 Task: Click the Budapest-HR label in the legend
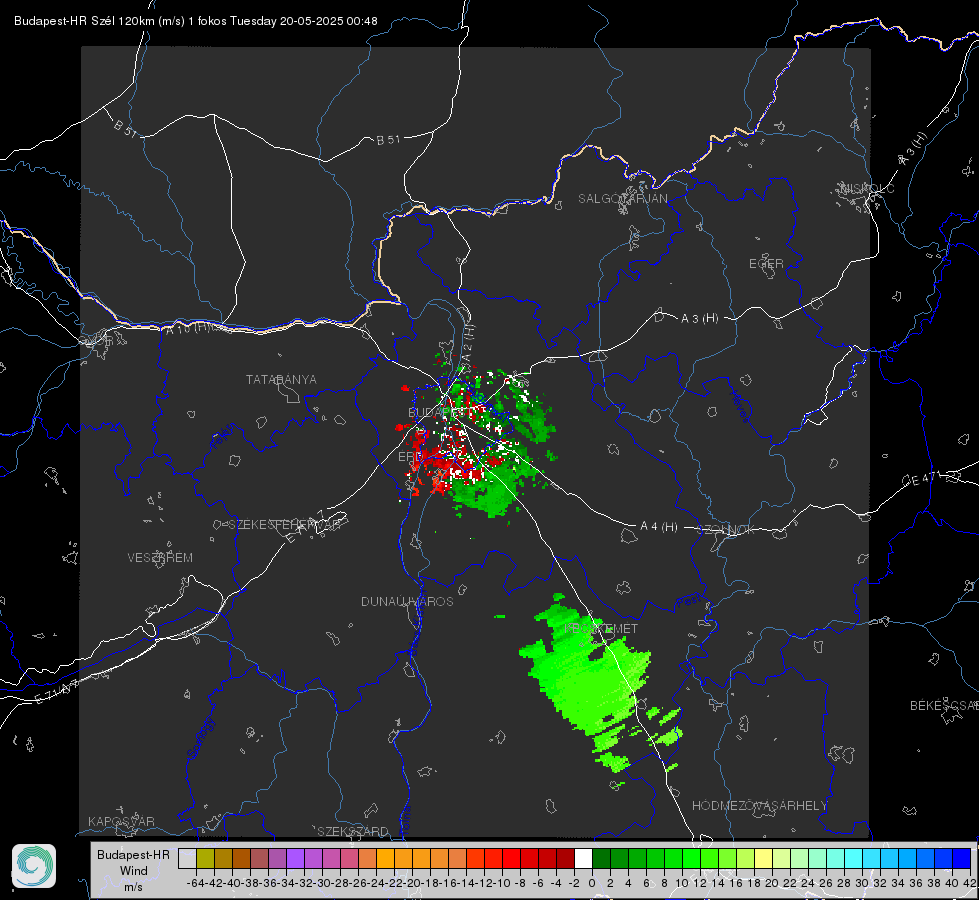coord(133,854)
